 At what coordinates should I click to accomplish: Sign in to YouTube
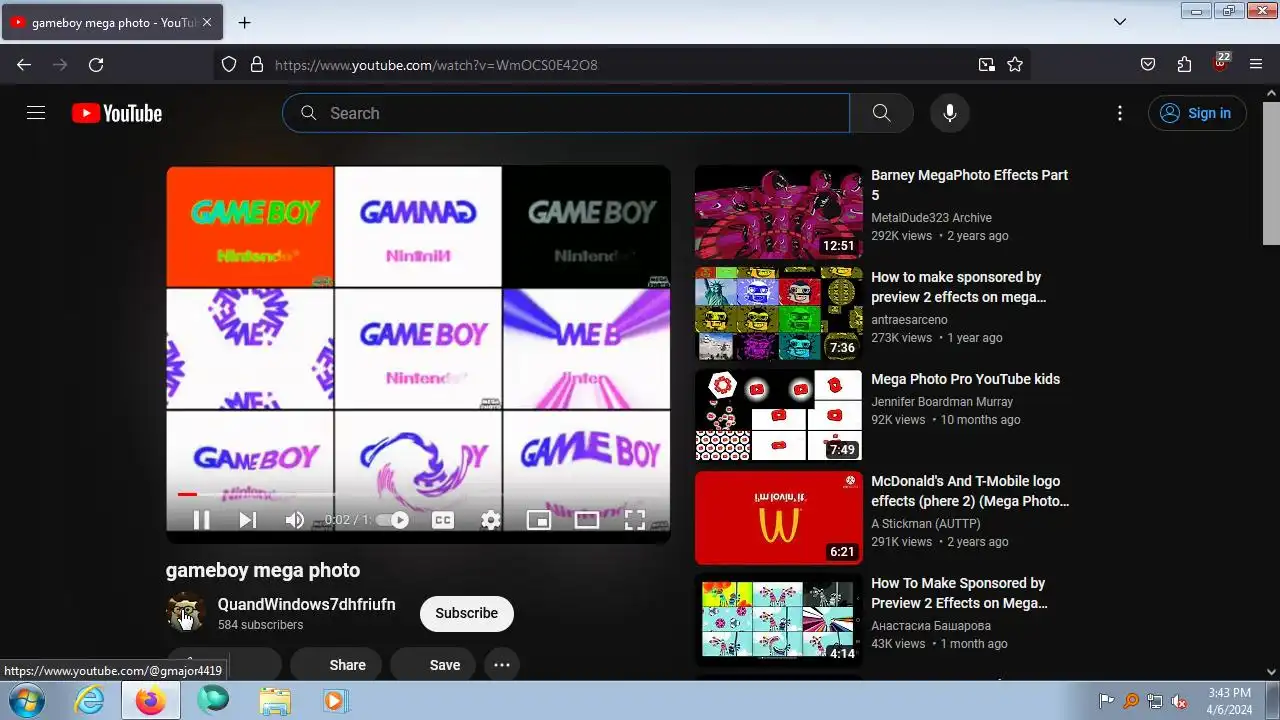(x=1197, y=113)
